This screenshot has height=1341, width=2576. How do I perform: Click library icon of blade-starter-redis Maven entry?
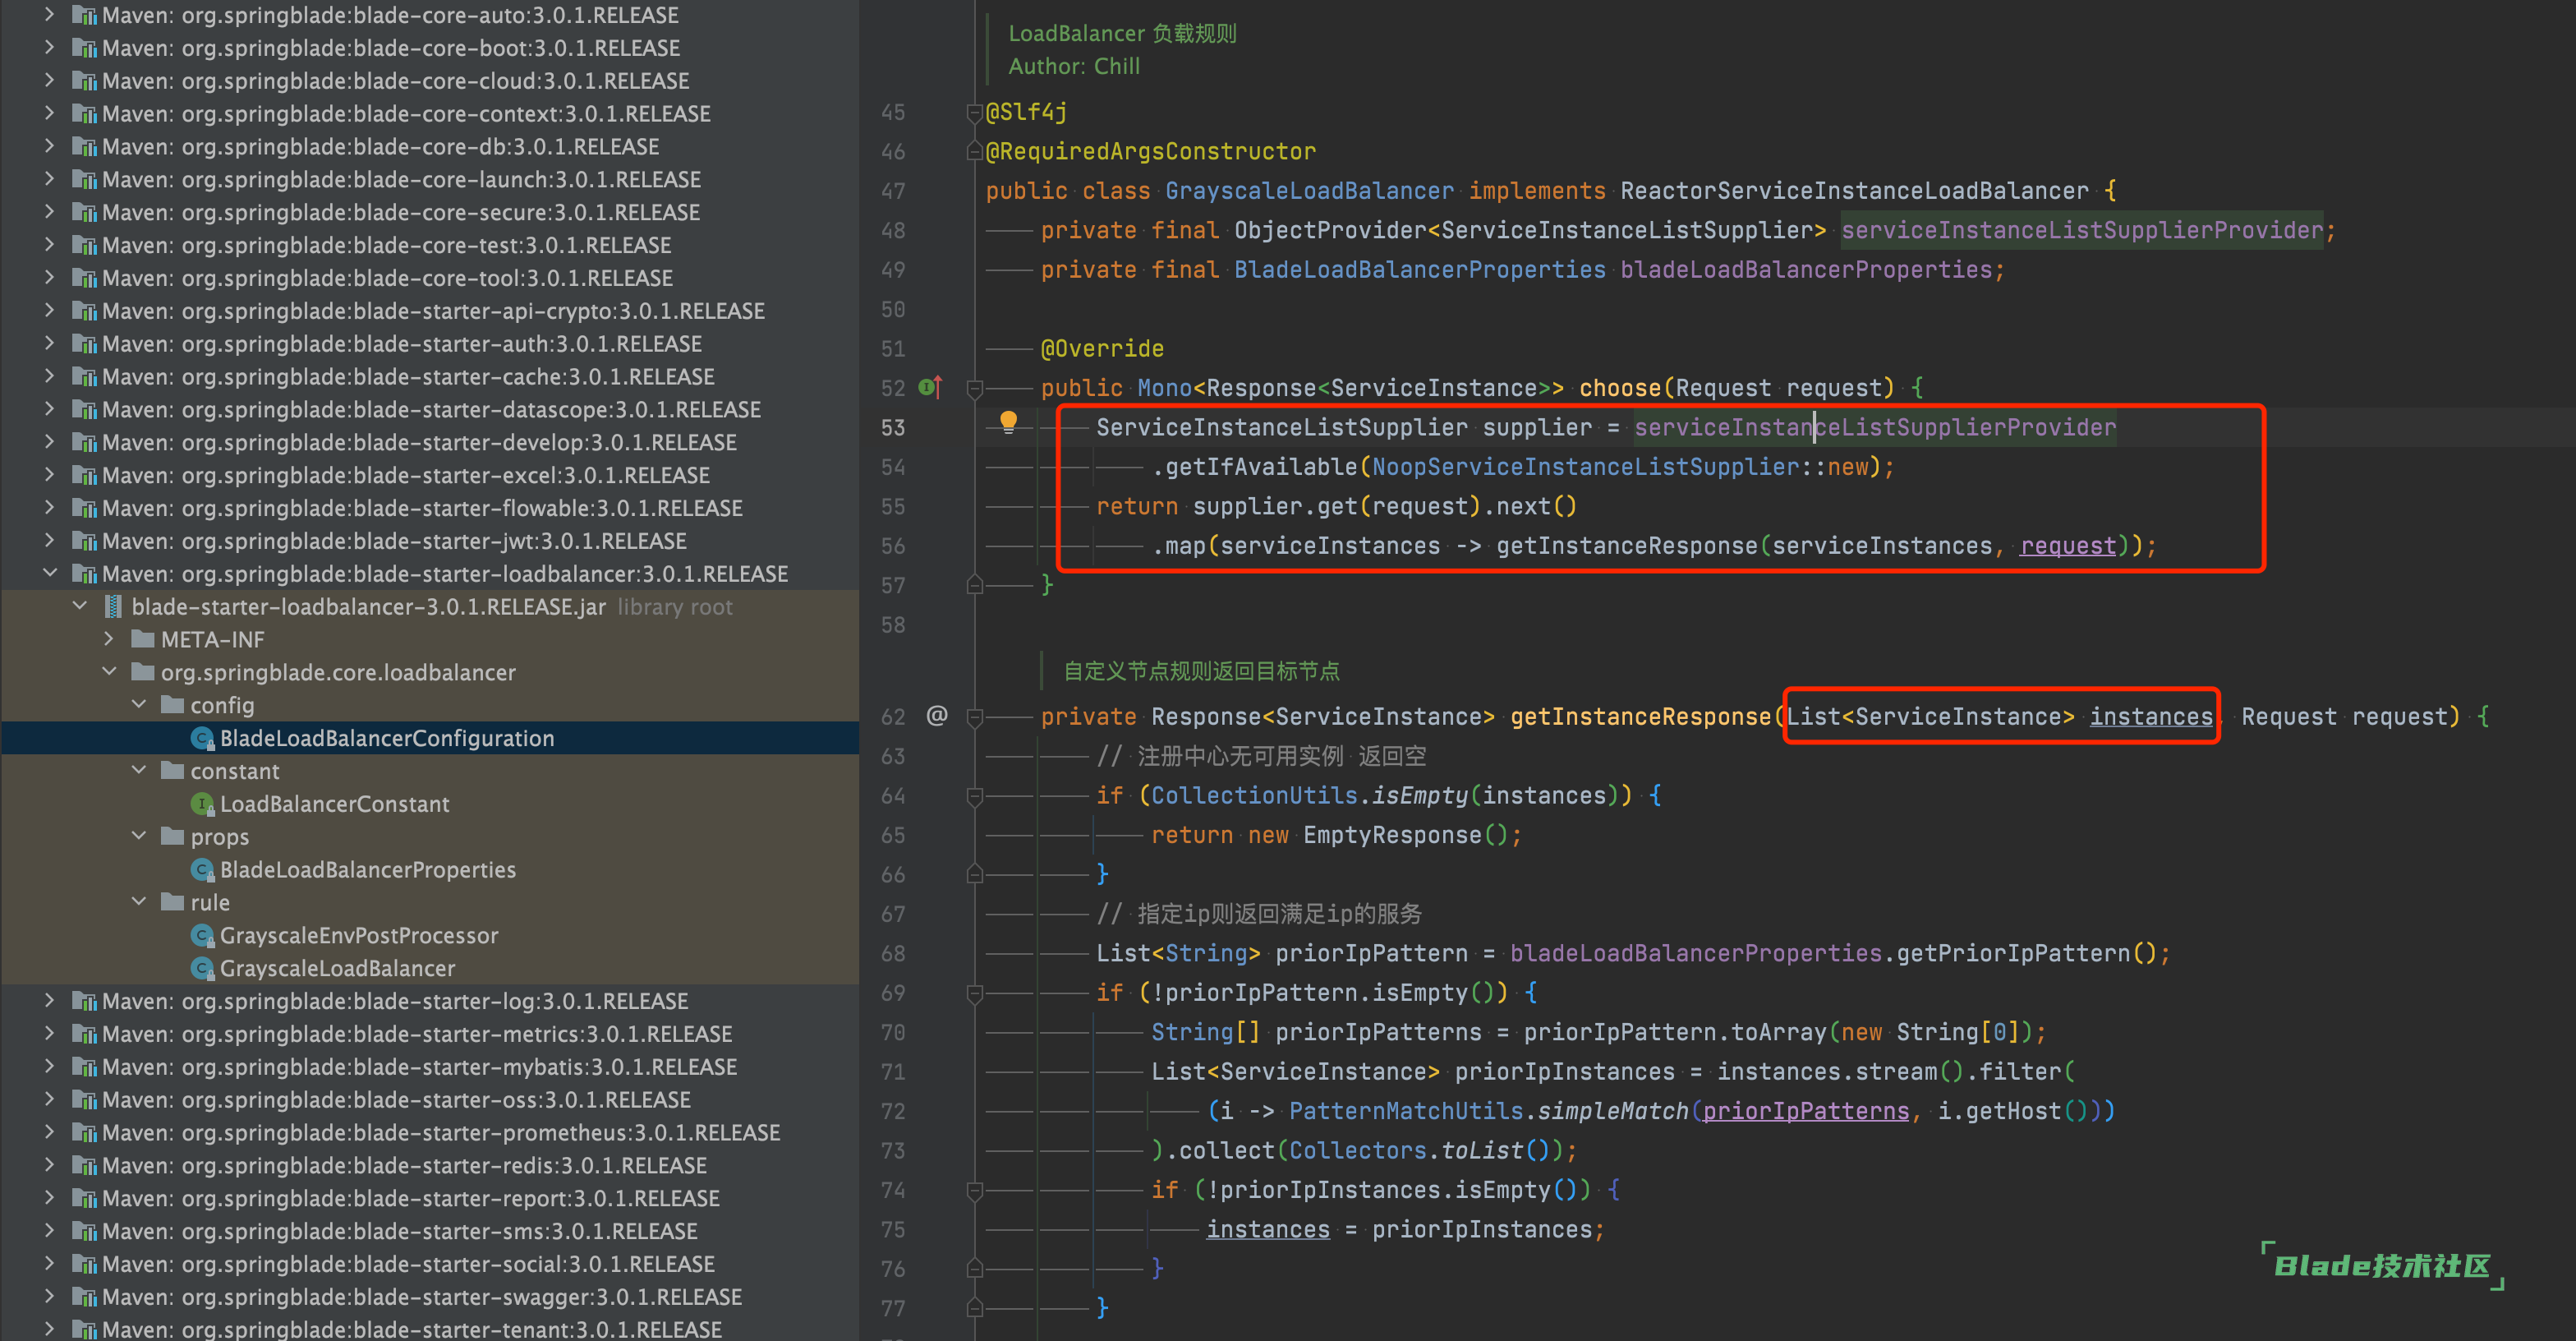coord(85,1166)
